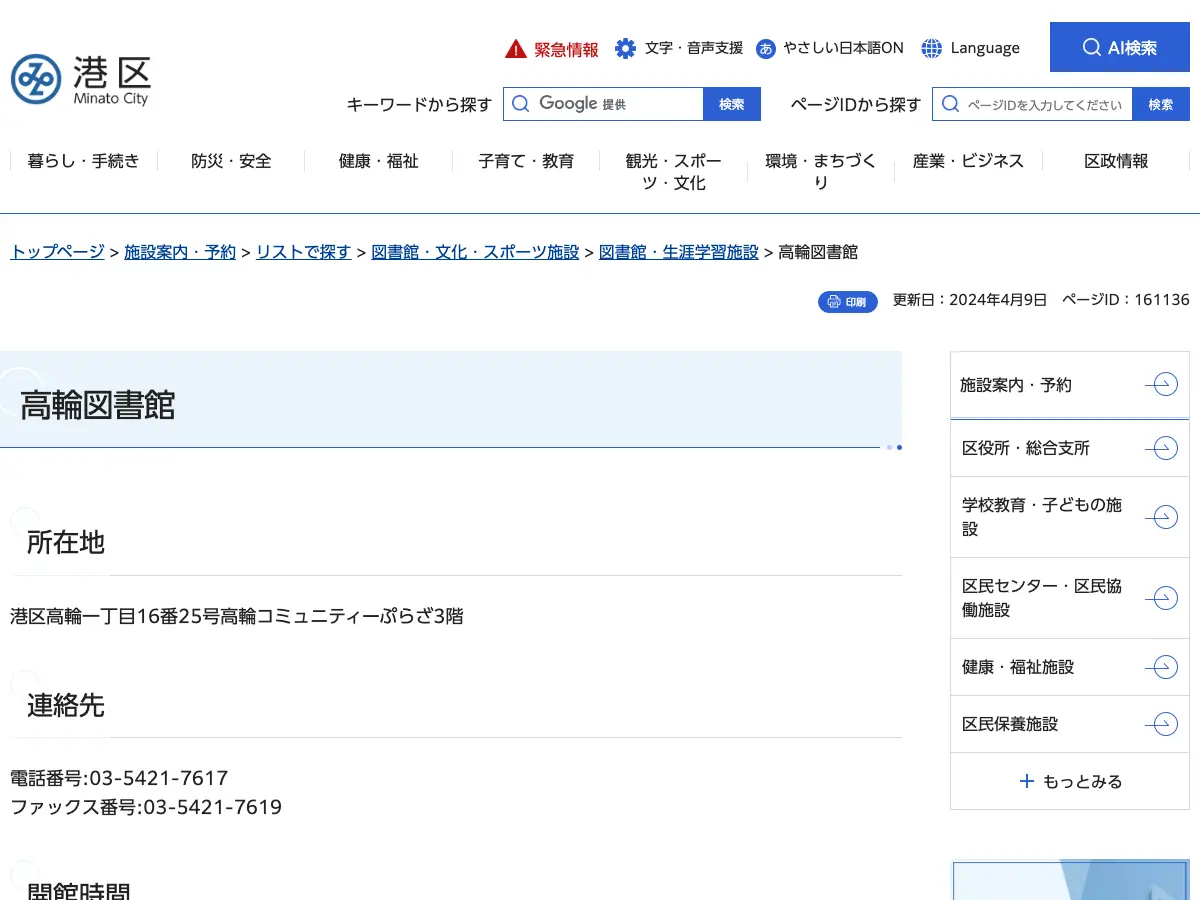Expand the もっとみる list
The height and width of the screenshot is (900, 1200).
pos(1069,781)
